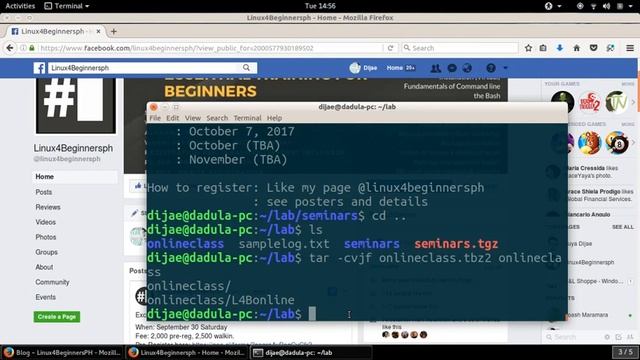The width and height of the screenshot is (640, 360).
Task: Click the Firefox URL address field
Action: [x=210, y=48]
